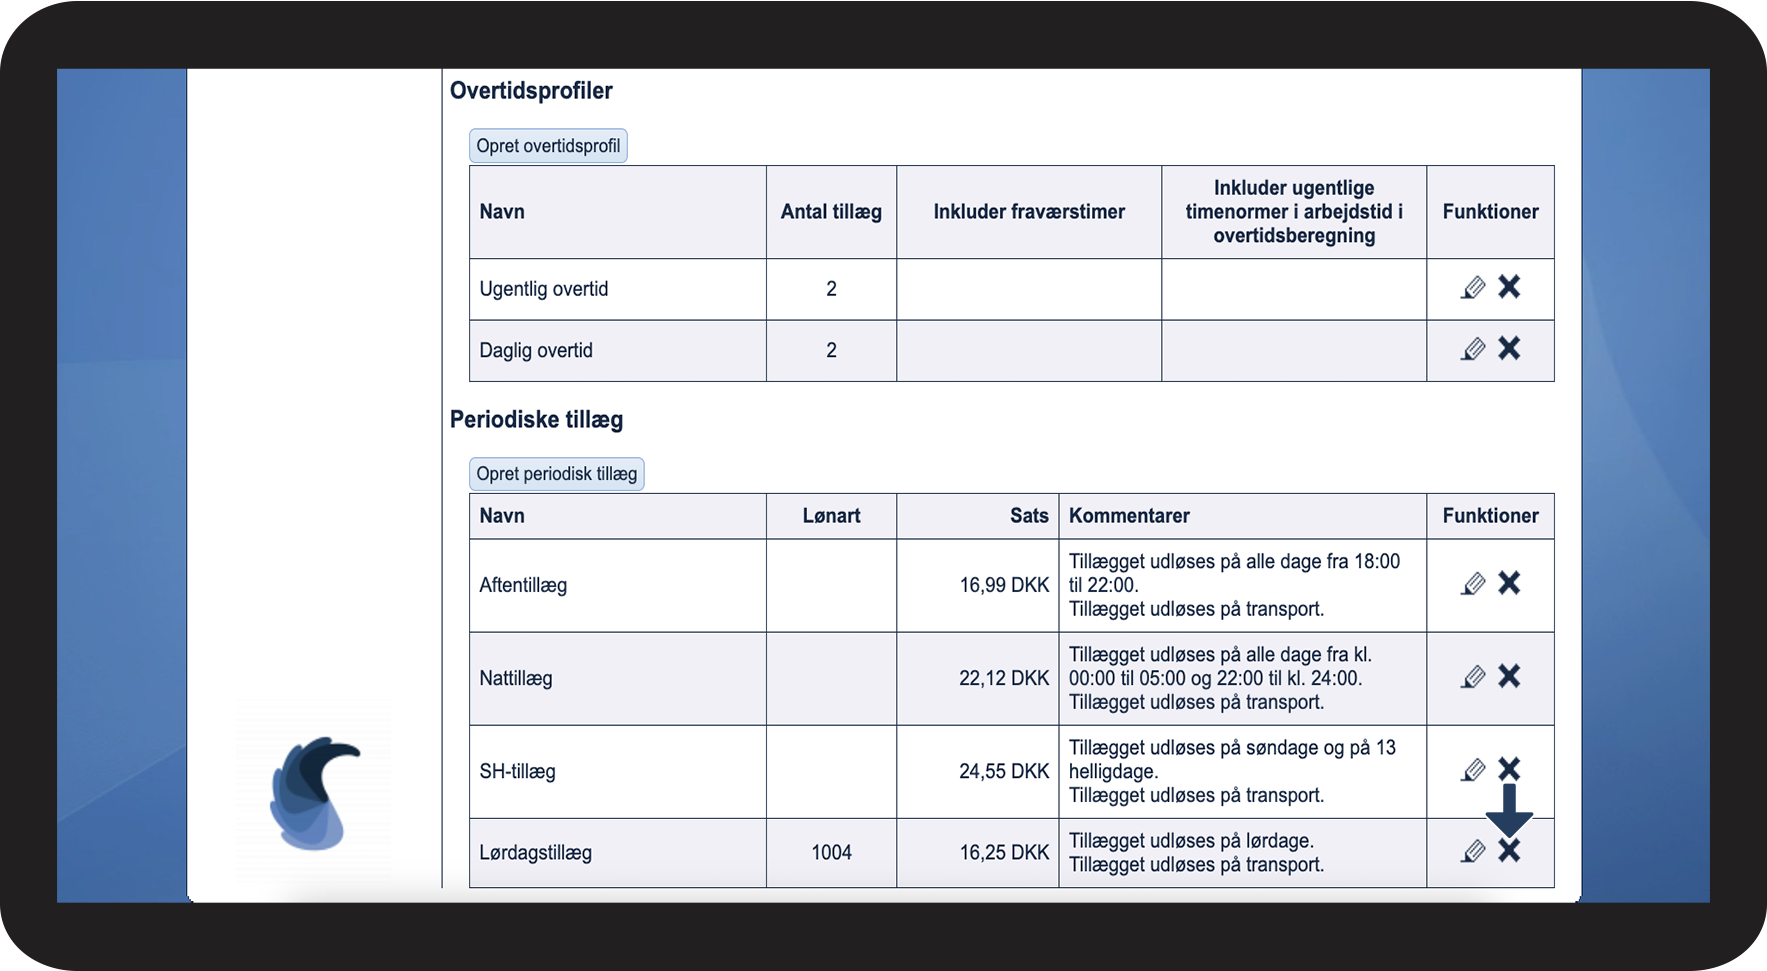The width and height of the screenshot is (1767, 971).
Task: Edit the Daglig overtid profile
Action: point(1473,349)
